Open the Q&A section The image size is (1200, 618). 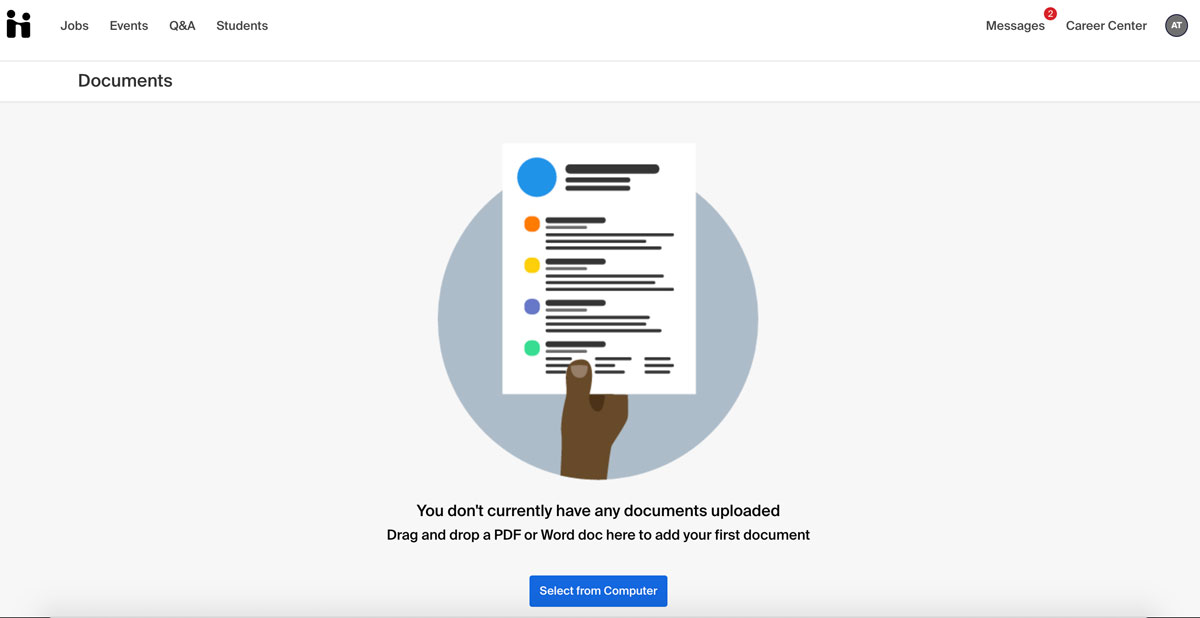coord(182,25)
